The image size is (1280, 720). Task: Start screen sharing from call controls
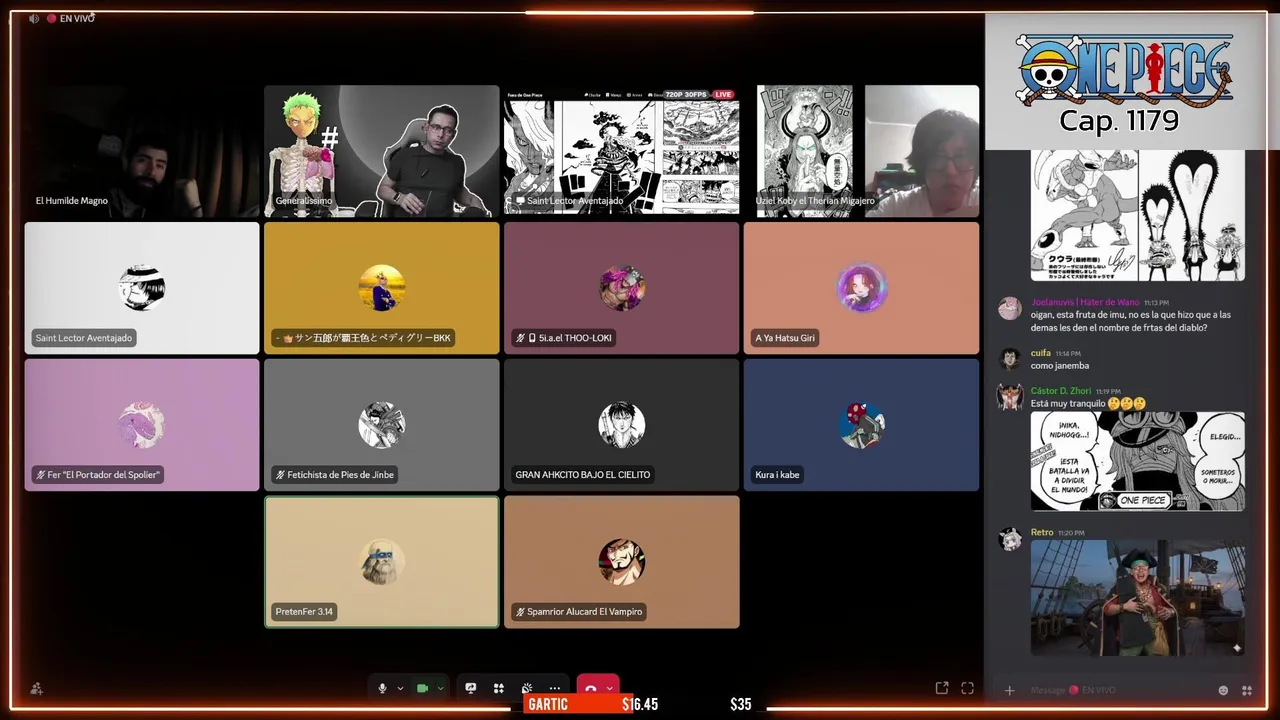click(471, 688)
